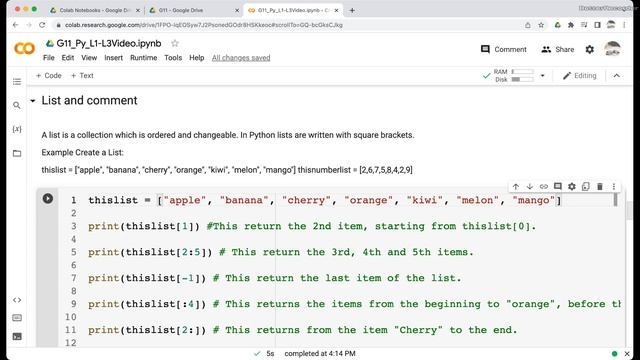Open more cell actions menu
The width and height of the screenshot is (640, 360).
click(614, 187)
